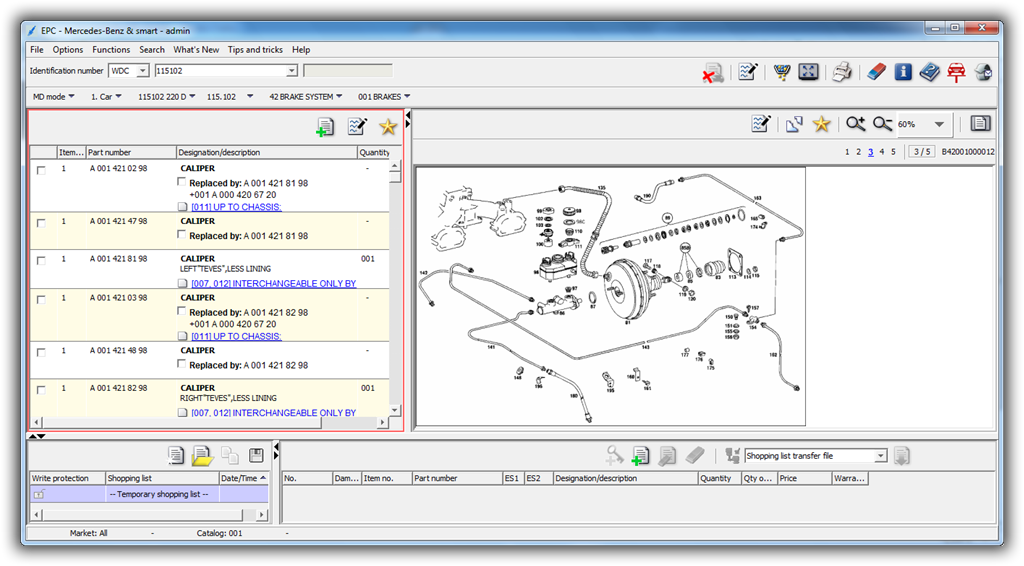Screen dimensions: 1024x566
Task: Click the brake system exploded diagram
Action: point(611,296)
